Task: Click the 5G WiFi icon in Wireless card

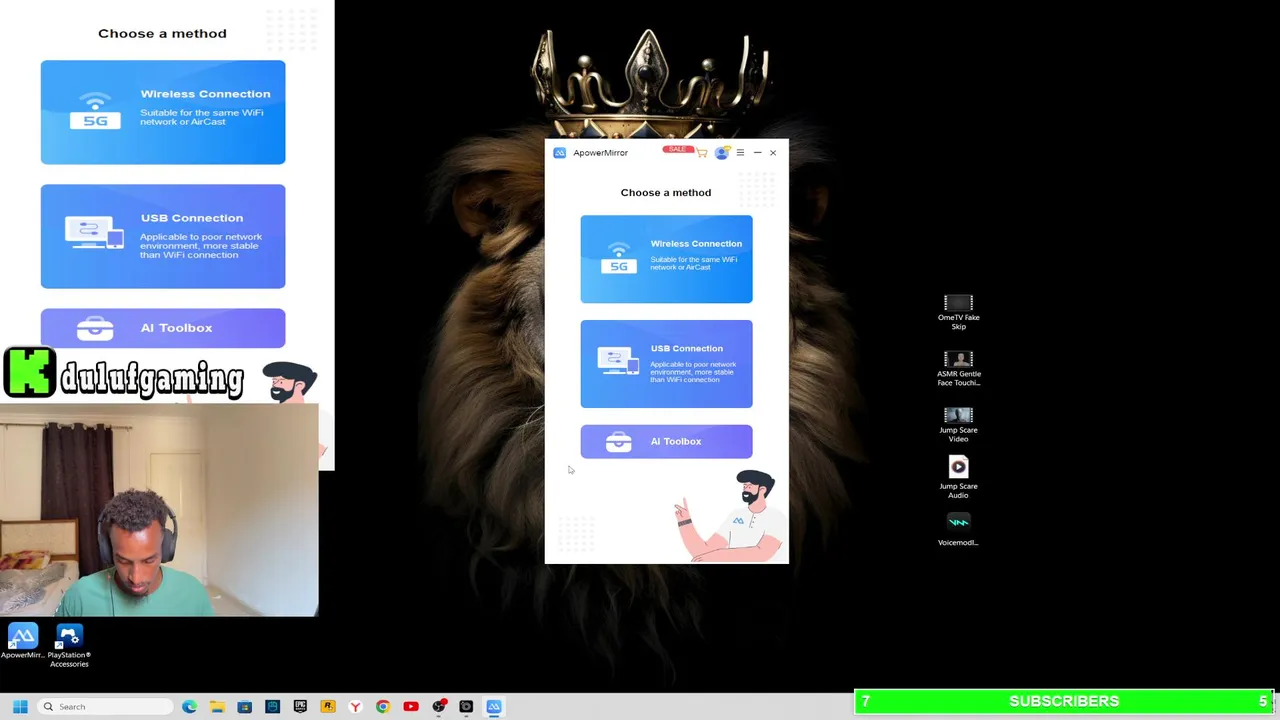Action: point(619,257)
